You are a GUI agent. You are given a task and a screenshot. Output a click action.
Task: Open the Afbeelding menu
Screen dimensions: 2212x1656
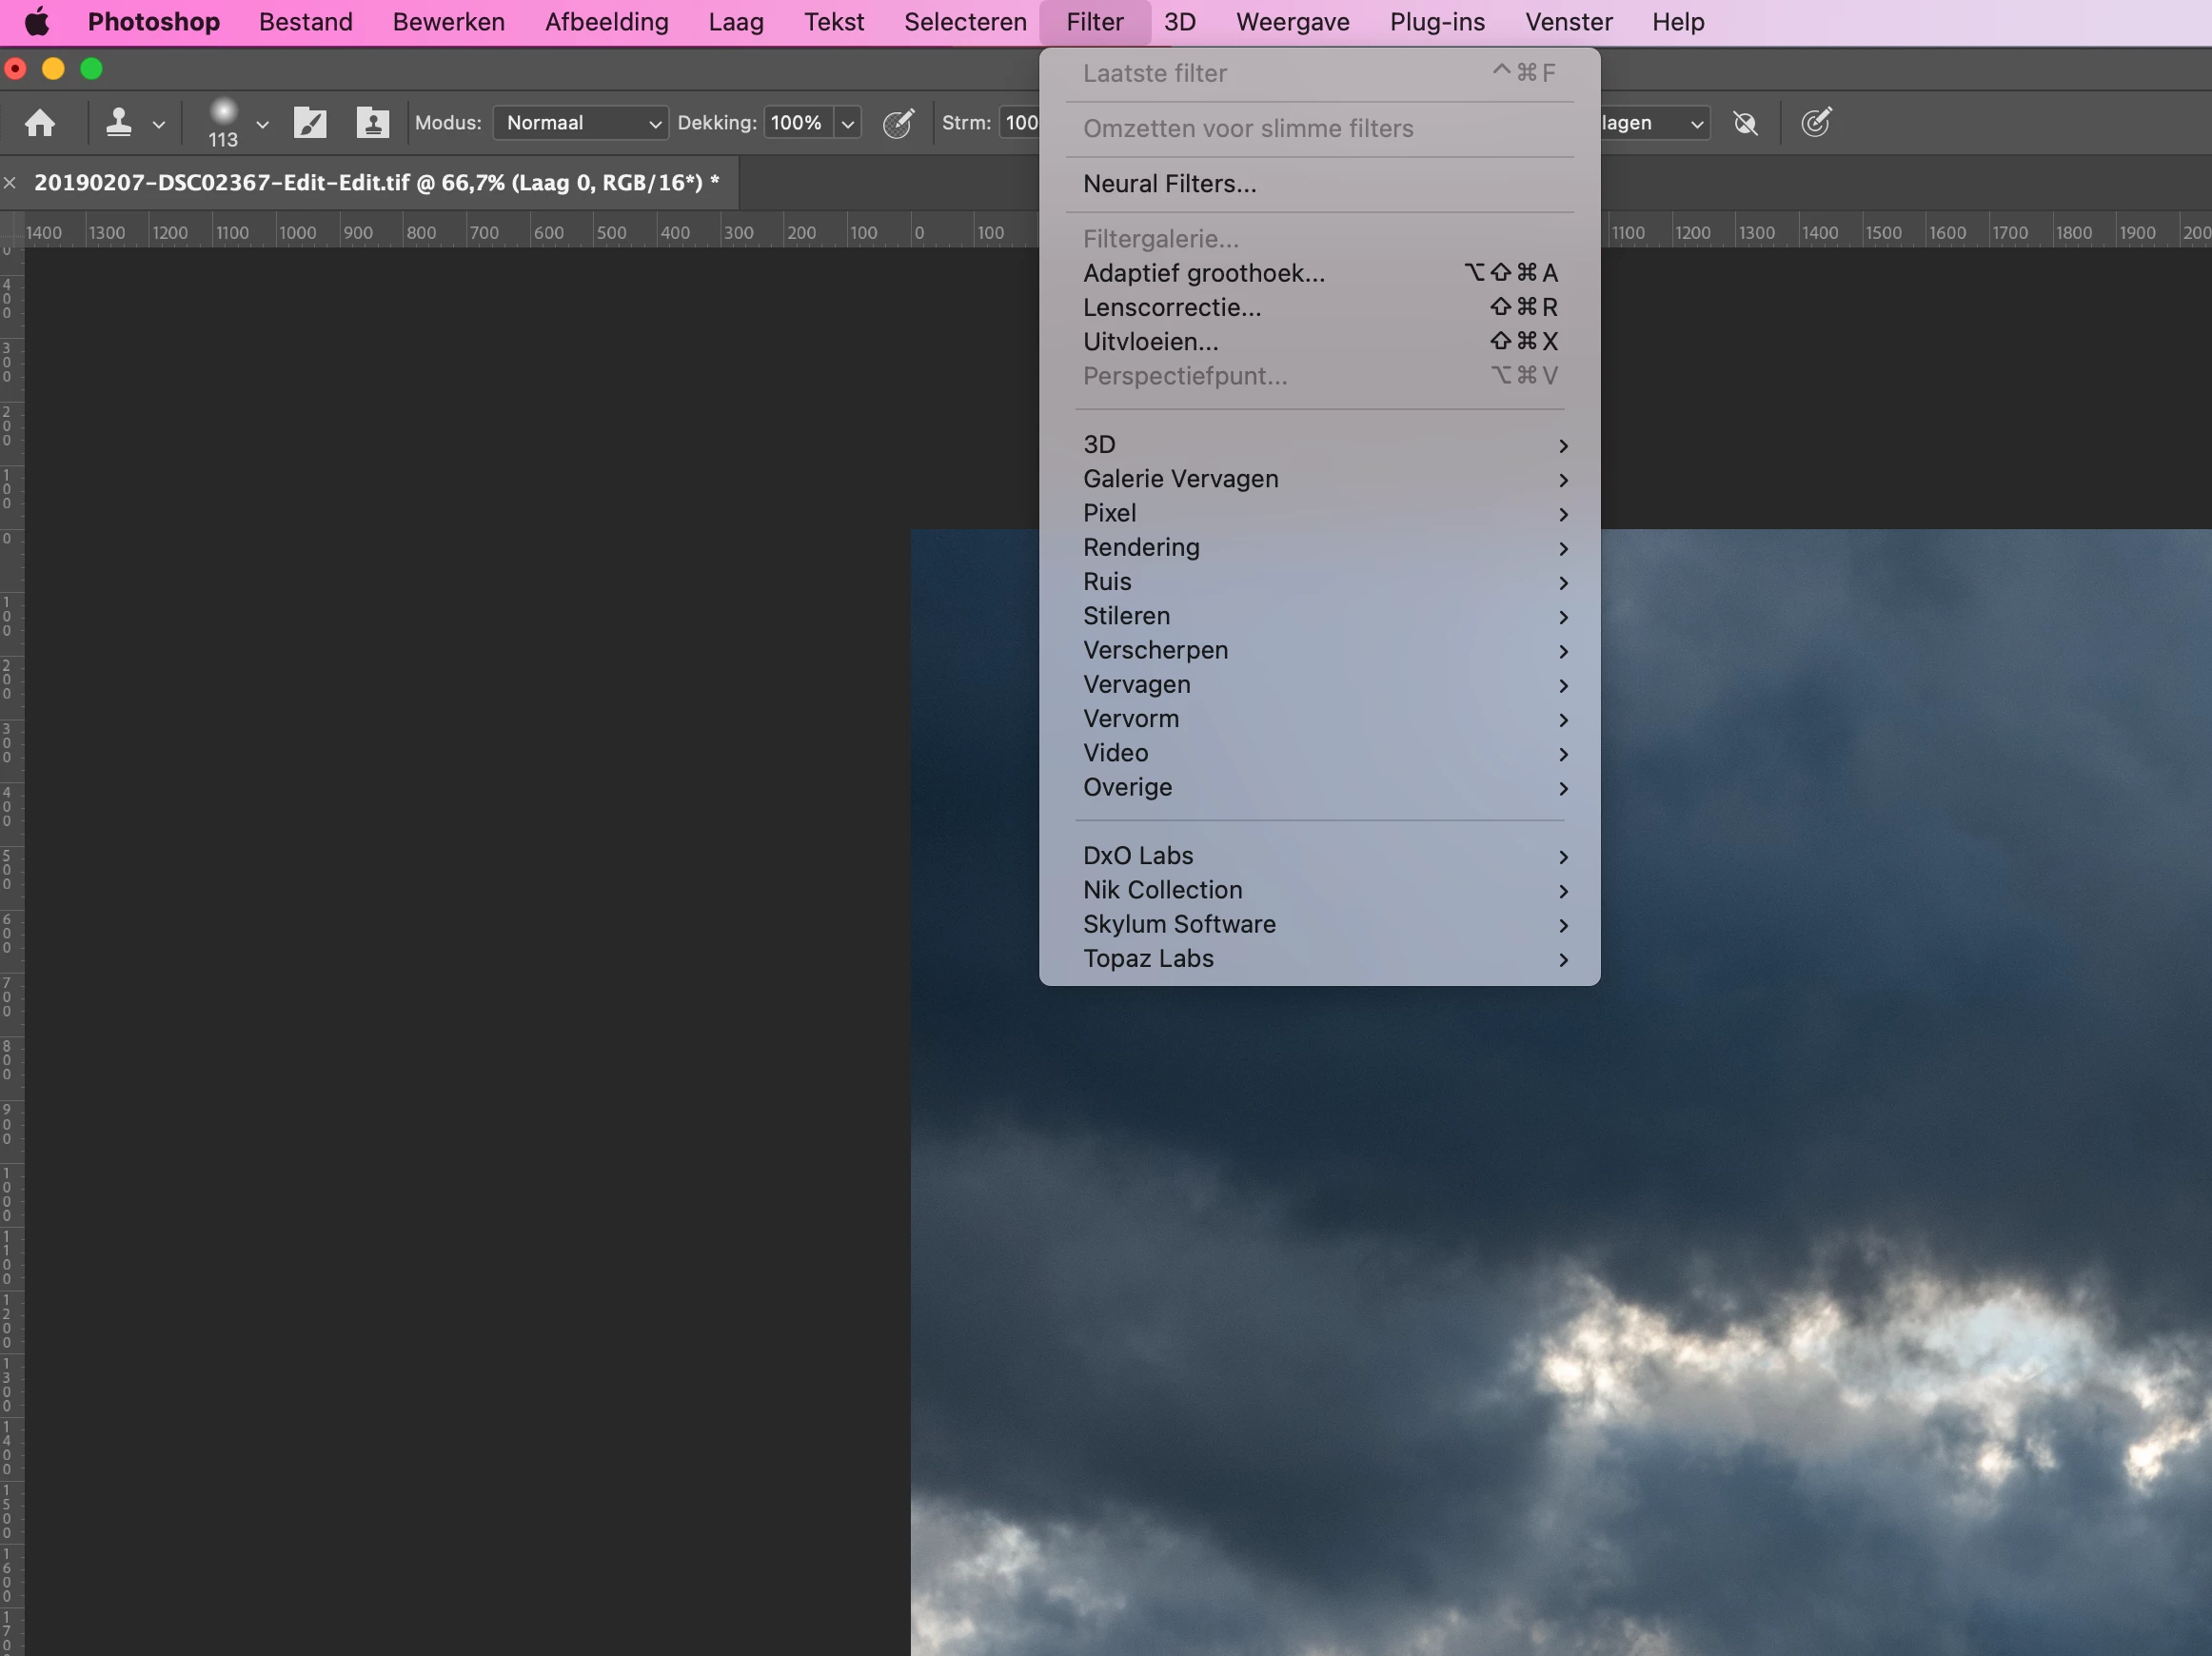(x=606, y=22)
